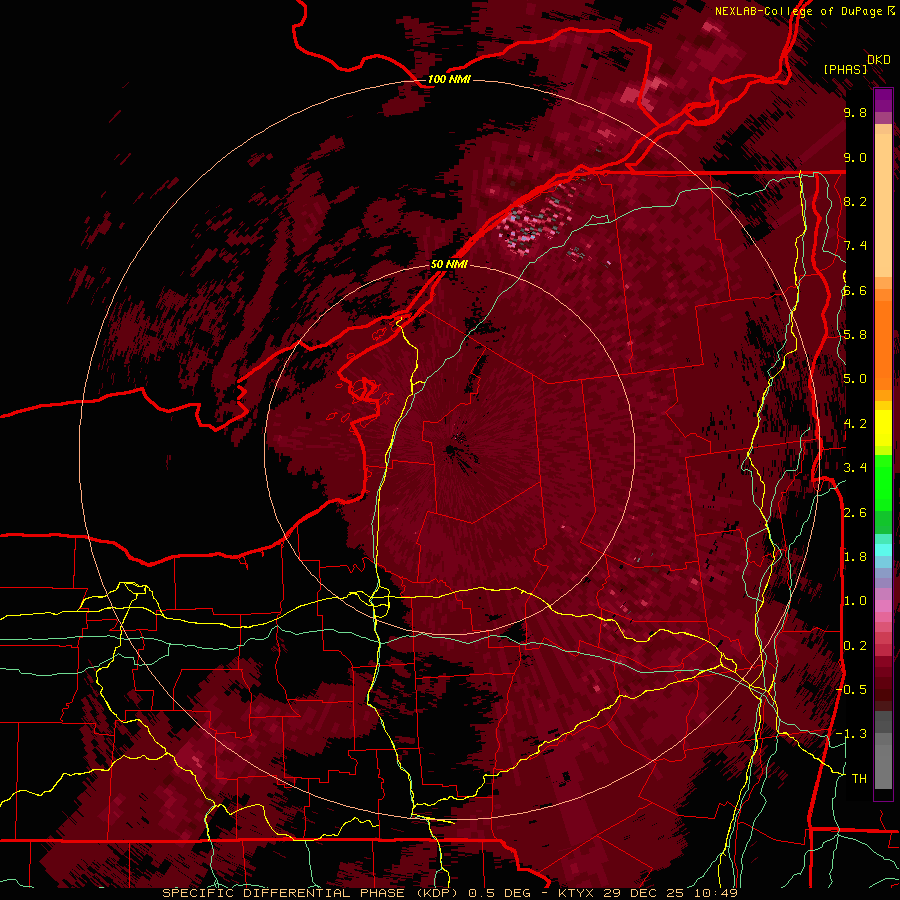Viewport: 900px width, 900px height.
Task: Select the 1.8 legend value
Action: [x=855, y=557]
